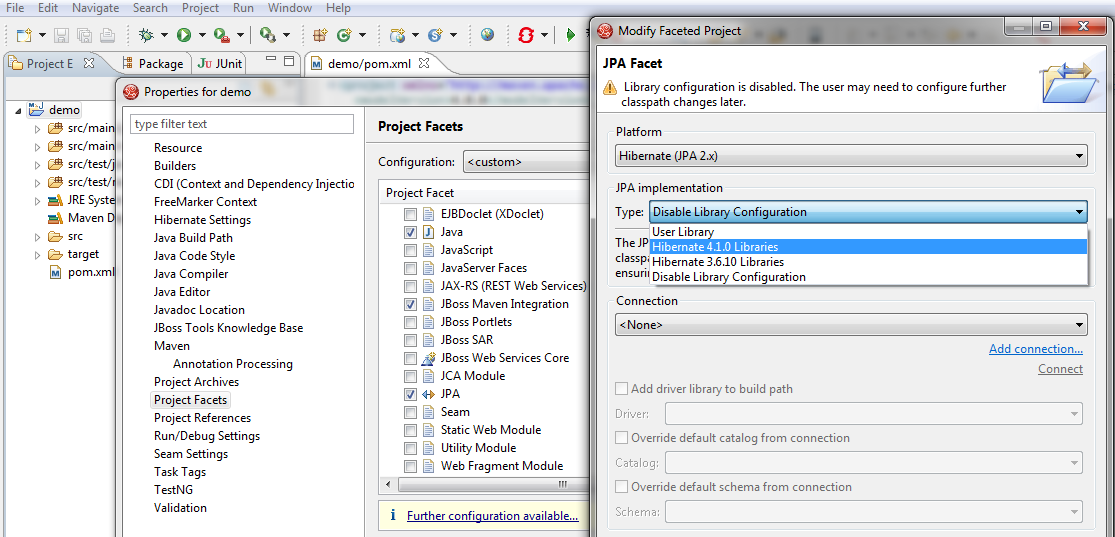This screenshot has width=1115, height=537.
Task: Toggle Add driver library to build path
Action: click(x=621, y=389)
